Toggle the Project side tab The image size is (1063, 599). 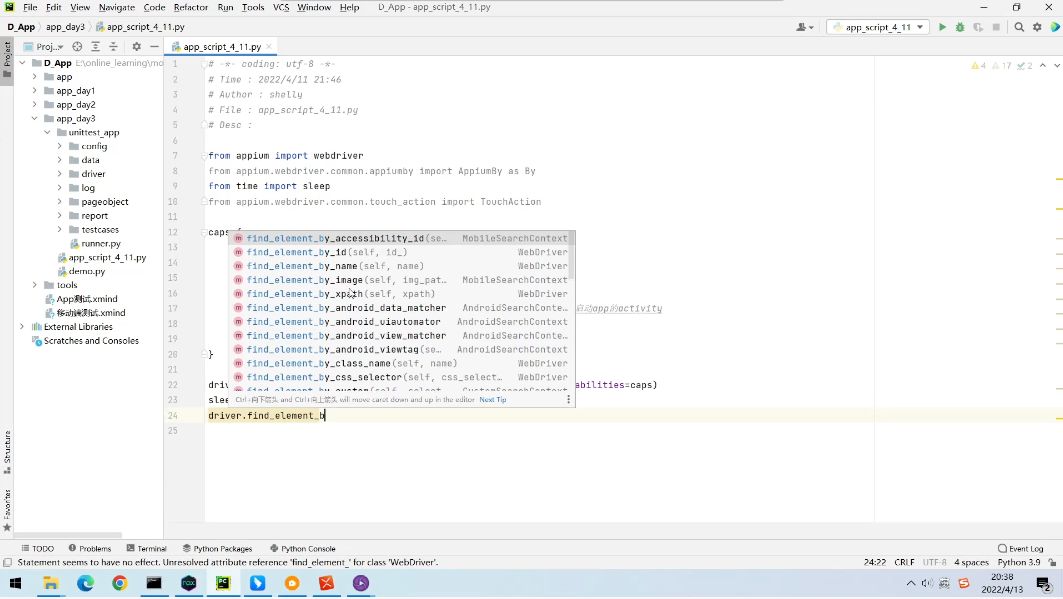(x=7, y=54)
